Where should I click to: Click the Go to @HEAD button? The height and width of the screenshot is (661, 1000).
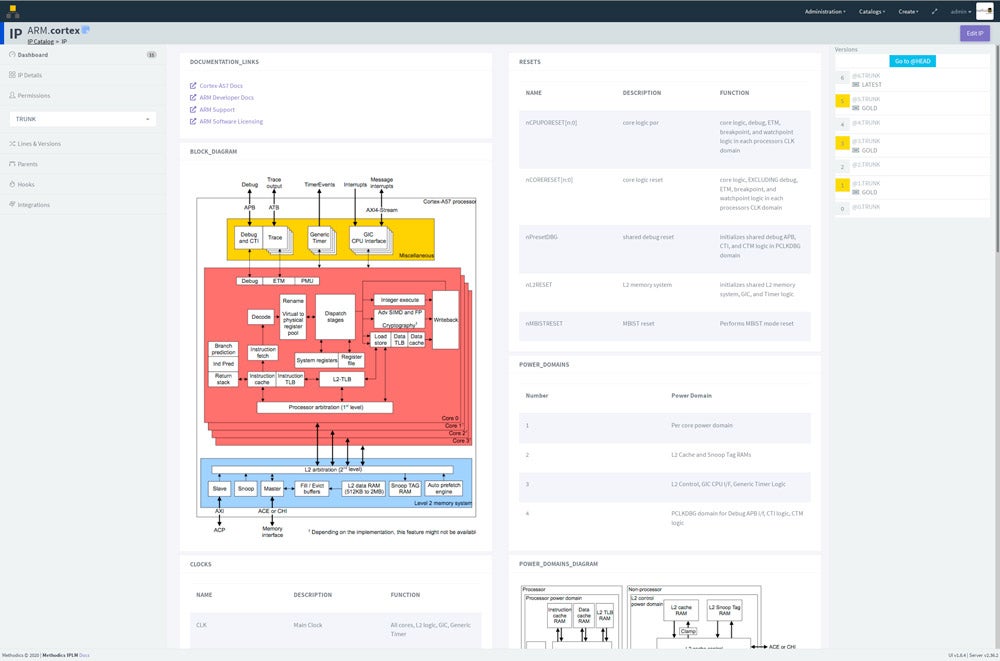point(913,61)
